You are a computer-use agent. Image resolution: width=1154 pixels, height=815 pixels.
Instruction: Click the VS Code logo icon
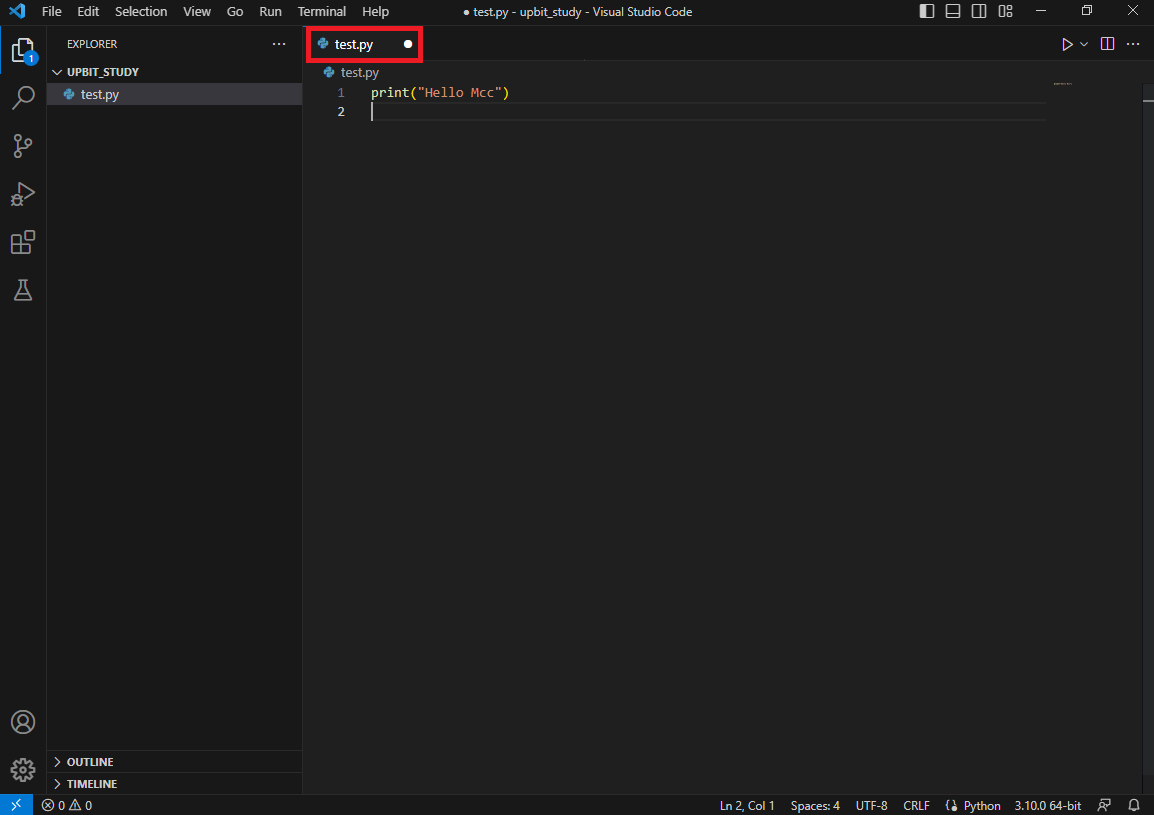[16, 11]
